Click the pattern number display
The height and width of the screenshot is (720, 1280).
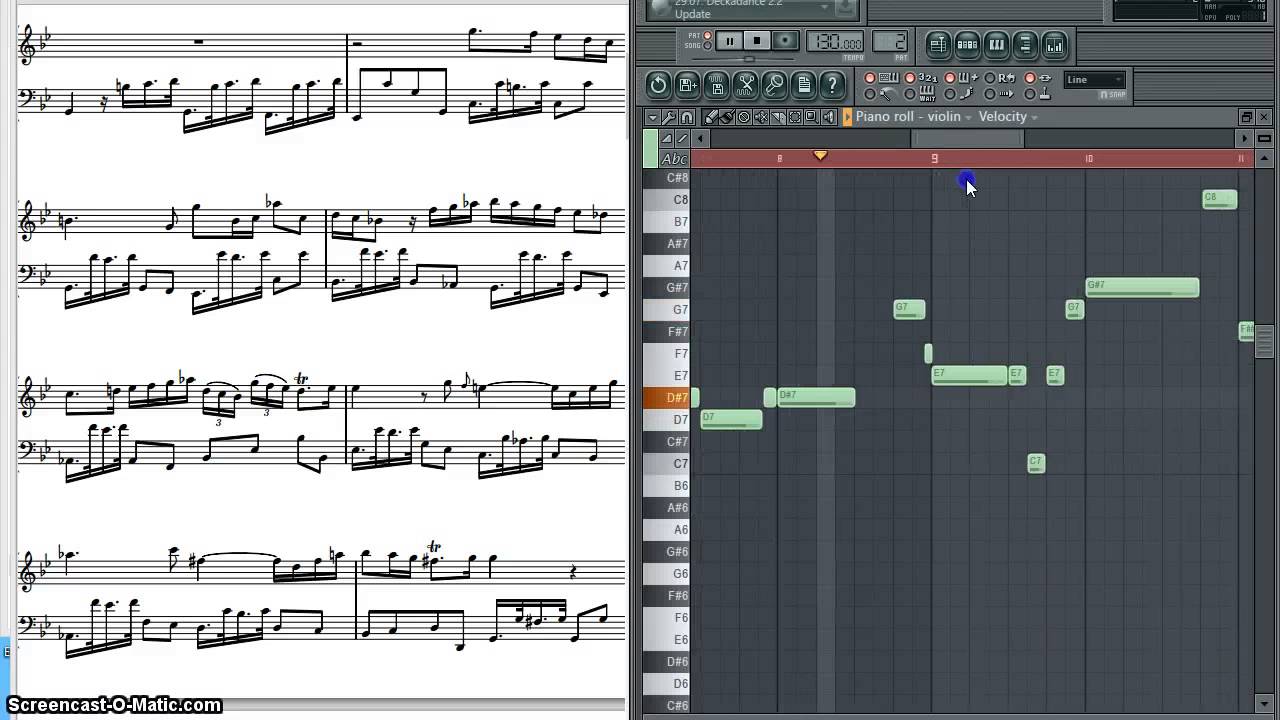(890, 42)
